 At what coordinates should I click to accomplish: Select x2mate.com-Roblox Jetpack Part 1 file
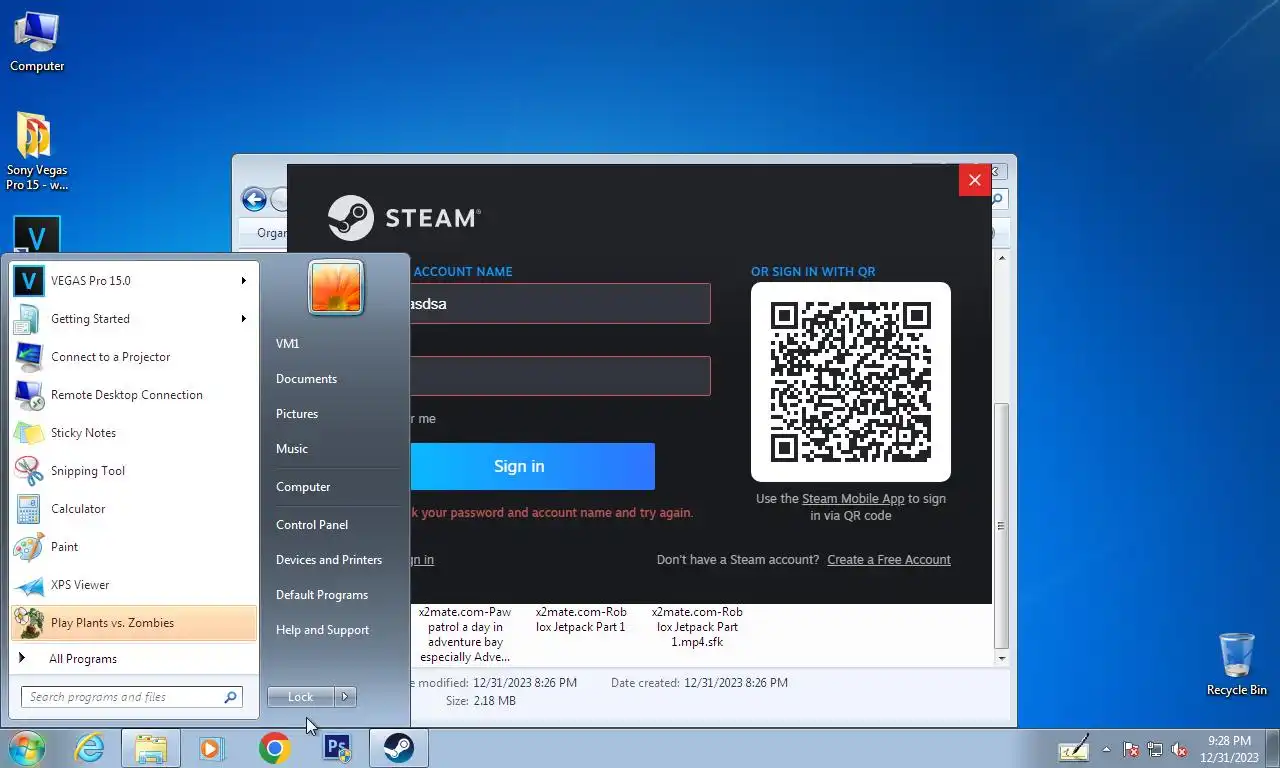pos(581,619)
